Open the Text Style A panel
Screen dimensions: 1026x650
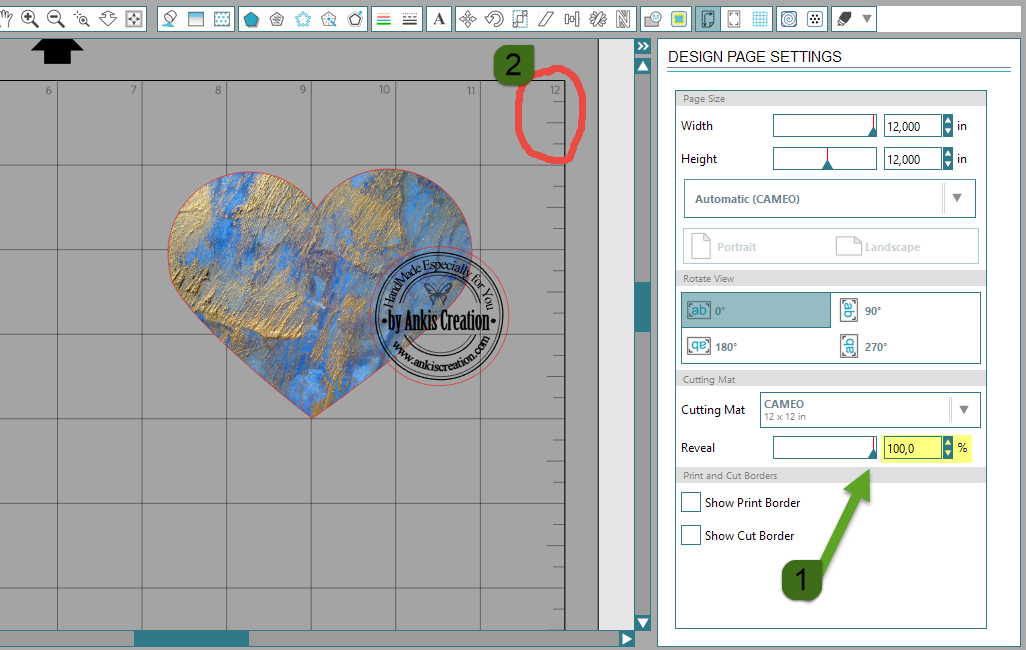(x=439, y=19)
